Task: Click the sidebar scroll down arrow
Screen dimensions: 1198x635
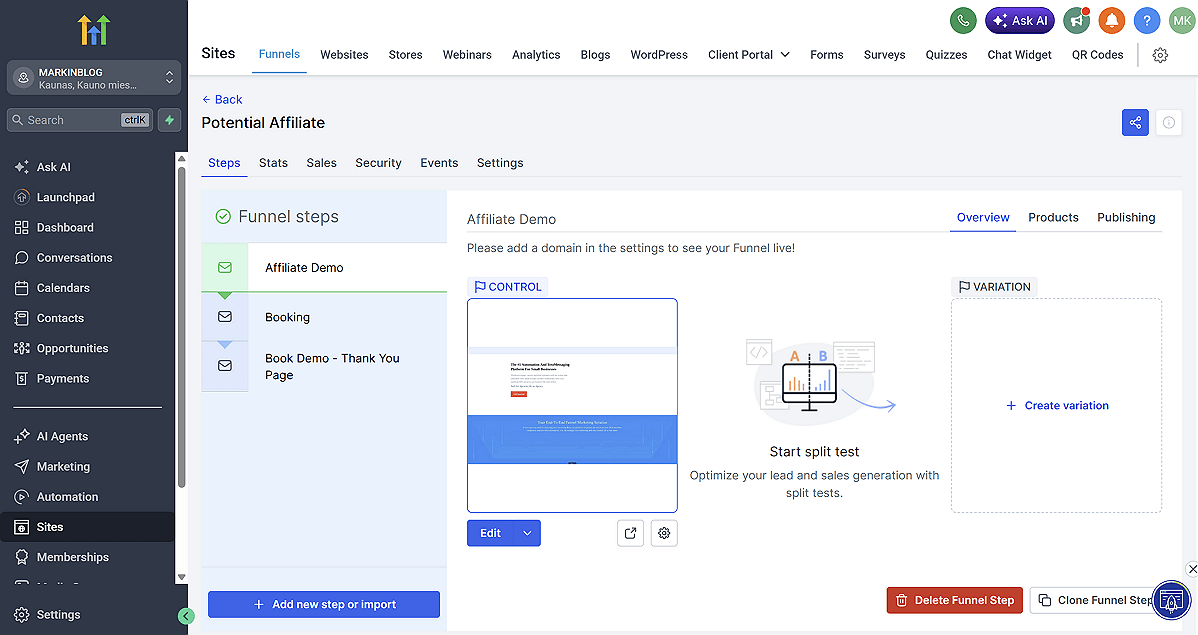Action: coord(181,577)
